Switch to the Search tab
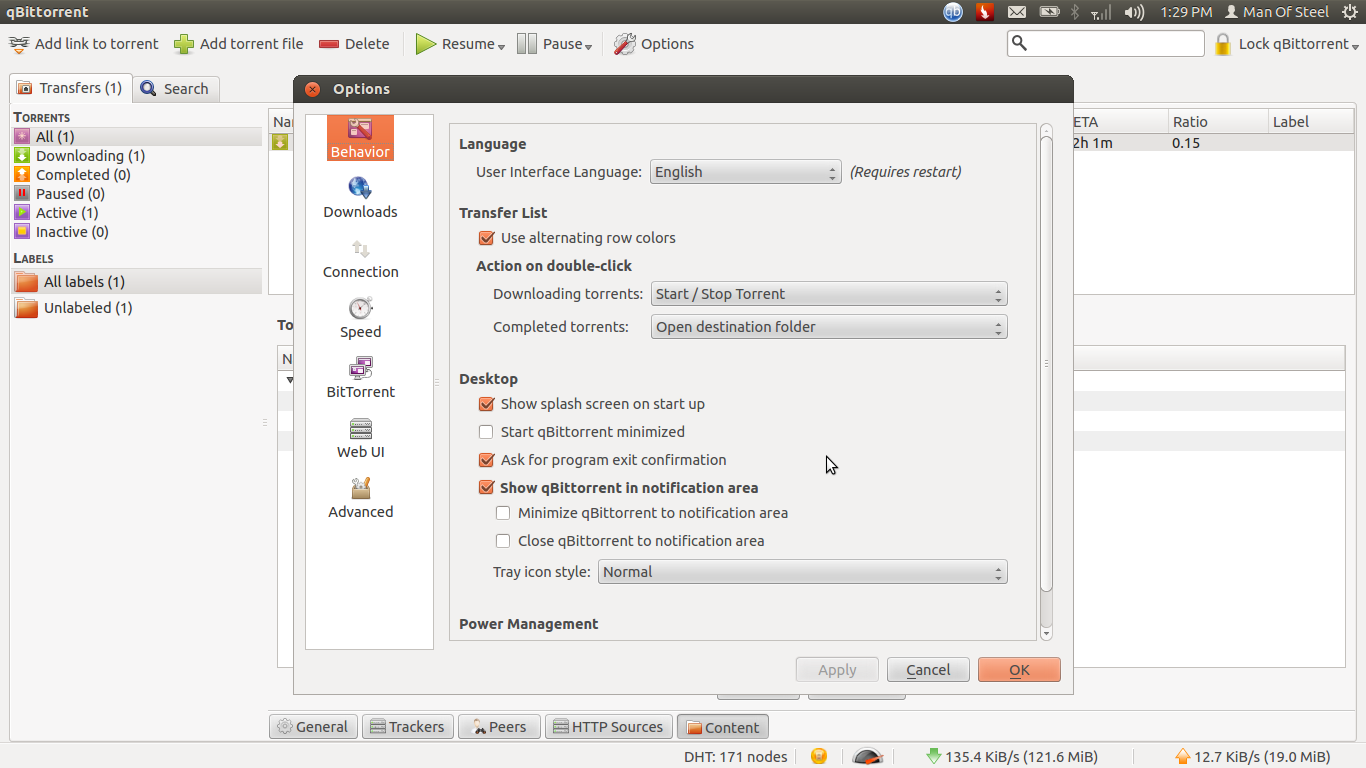Image resolution: width=1366 pixels, height=768 pixels. (x=176, y=88)
